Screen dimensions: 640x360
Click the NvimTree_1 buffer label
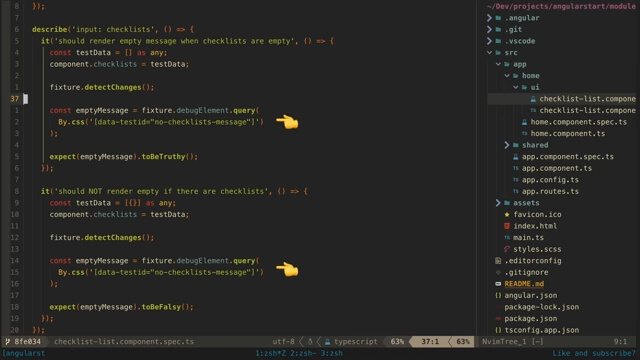pos(504,342)
